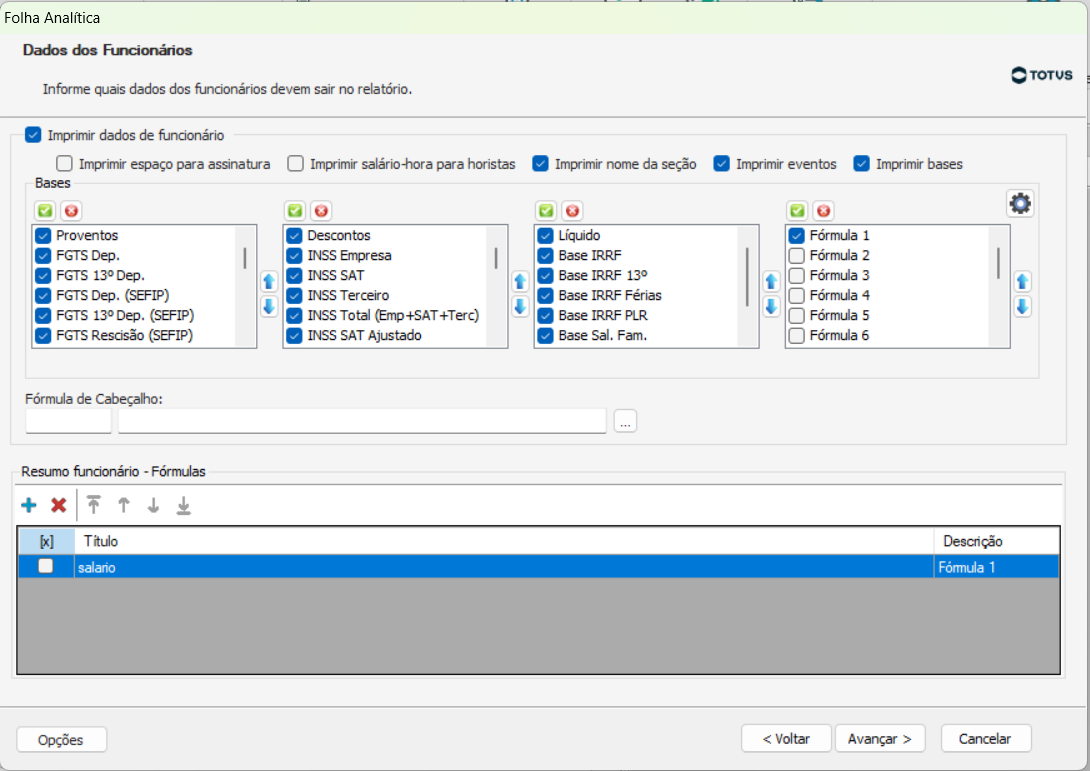Uncheck the INSS Empresa checkbox
This screenshot has height=771, width=1090.
tap(295, 256)
